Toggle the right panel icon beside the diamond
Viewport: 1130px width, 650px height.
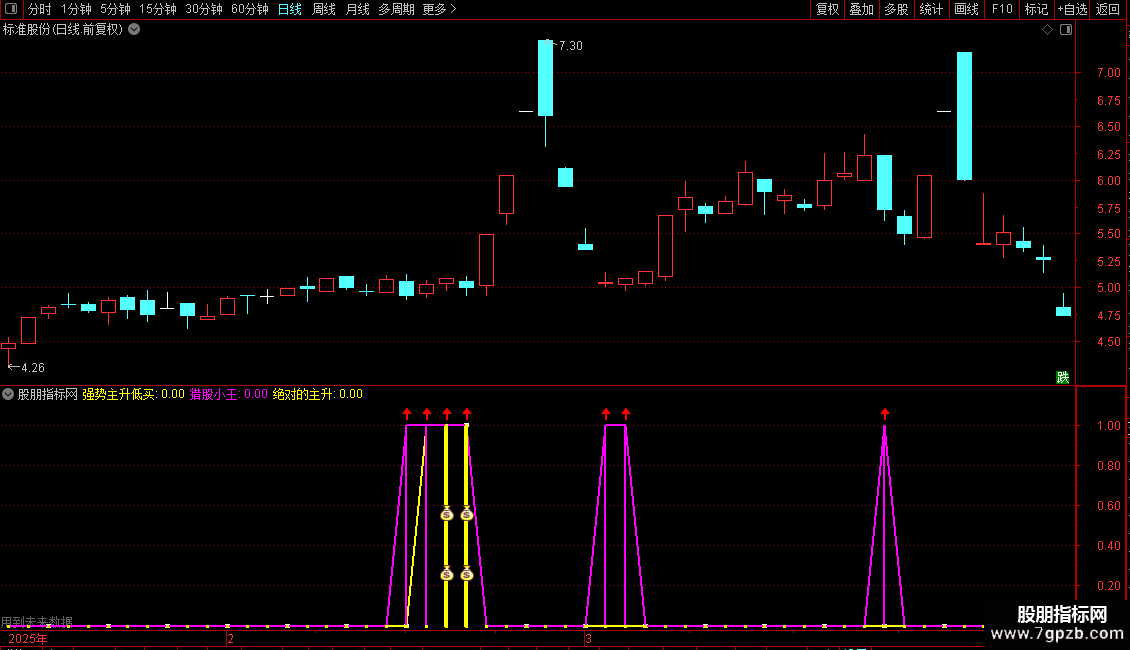[1066, 30]
